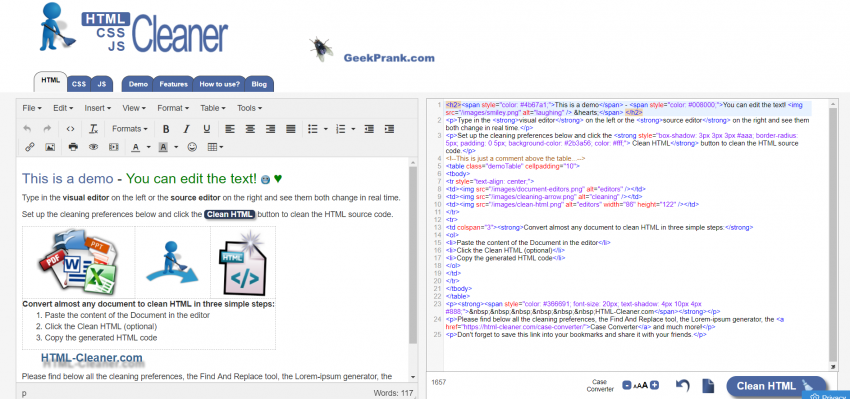The image size is (850, 399).
Task: Open the table dropdown arrow in toolbar
Action: click(222, 147)
